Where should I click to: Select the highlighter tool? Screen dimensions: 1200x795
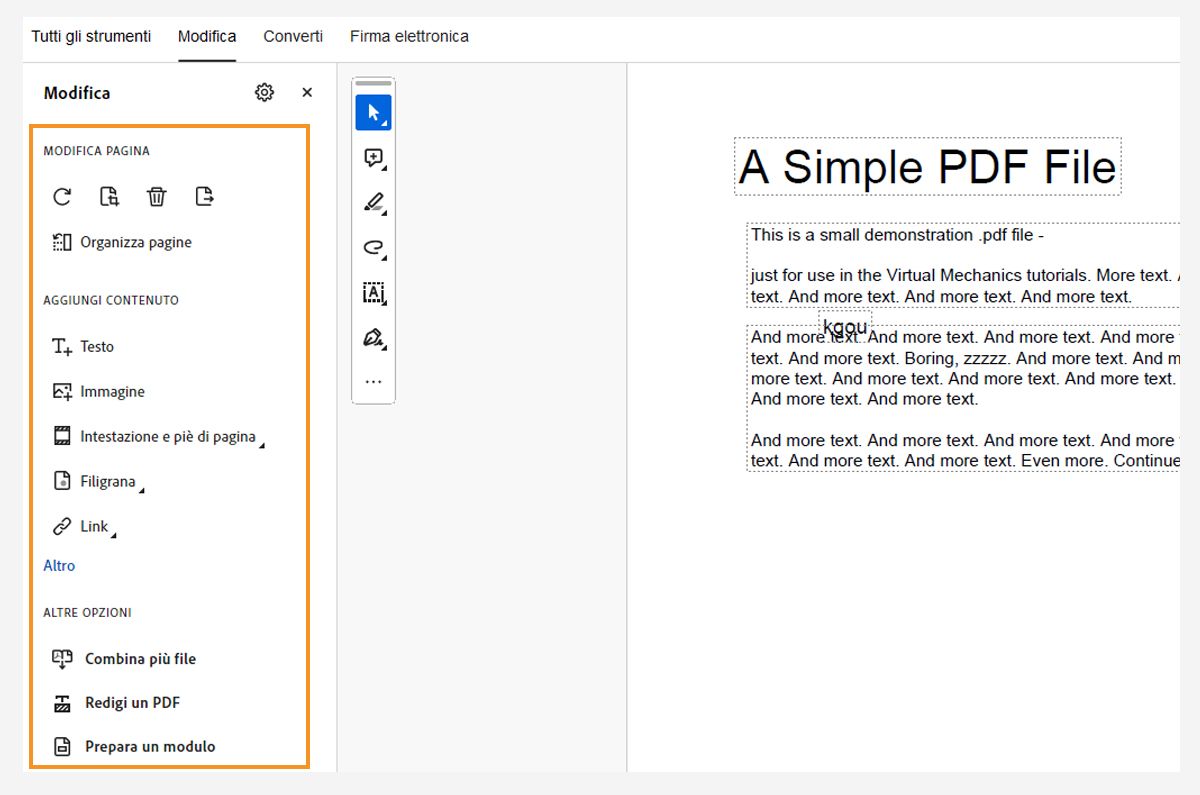(x=373, y=203)
